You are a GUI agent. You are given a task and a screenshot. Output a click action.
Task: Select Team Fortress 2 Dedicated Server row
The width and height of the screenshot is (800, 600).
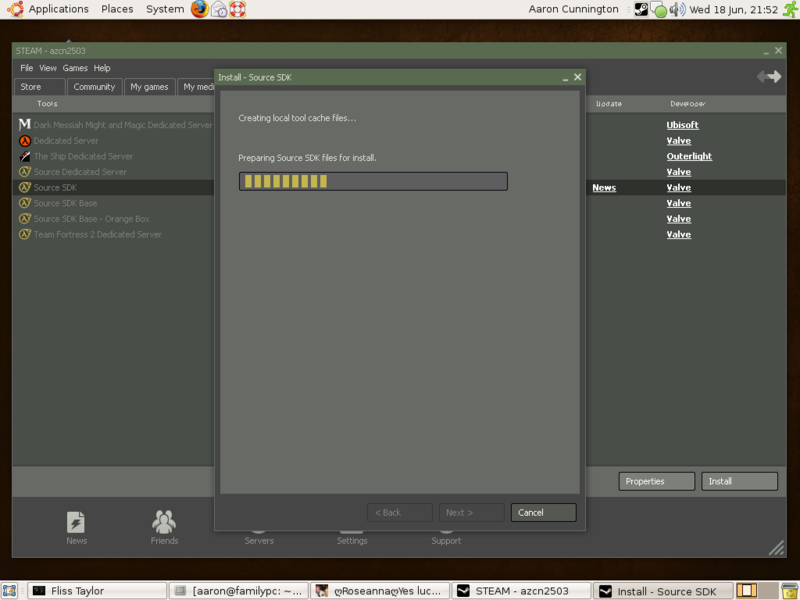point(97,235)
